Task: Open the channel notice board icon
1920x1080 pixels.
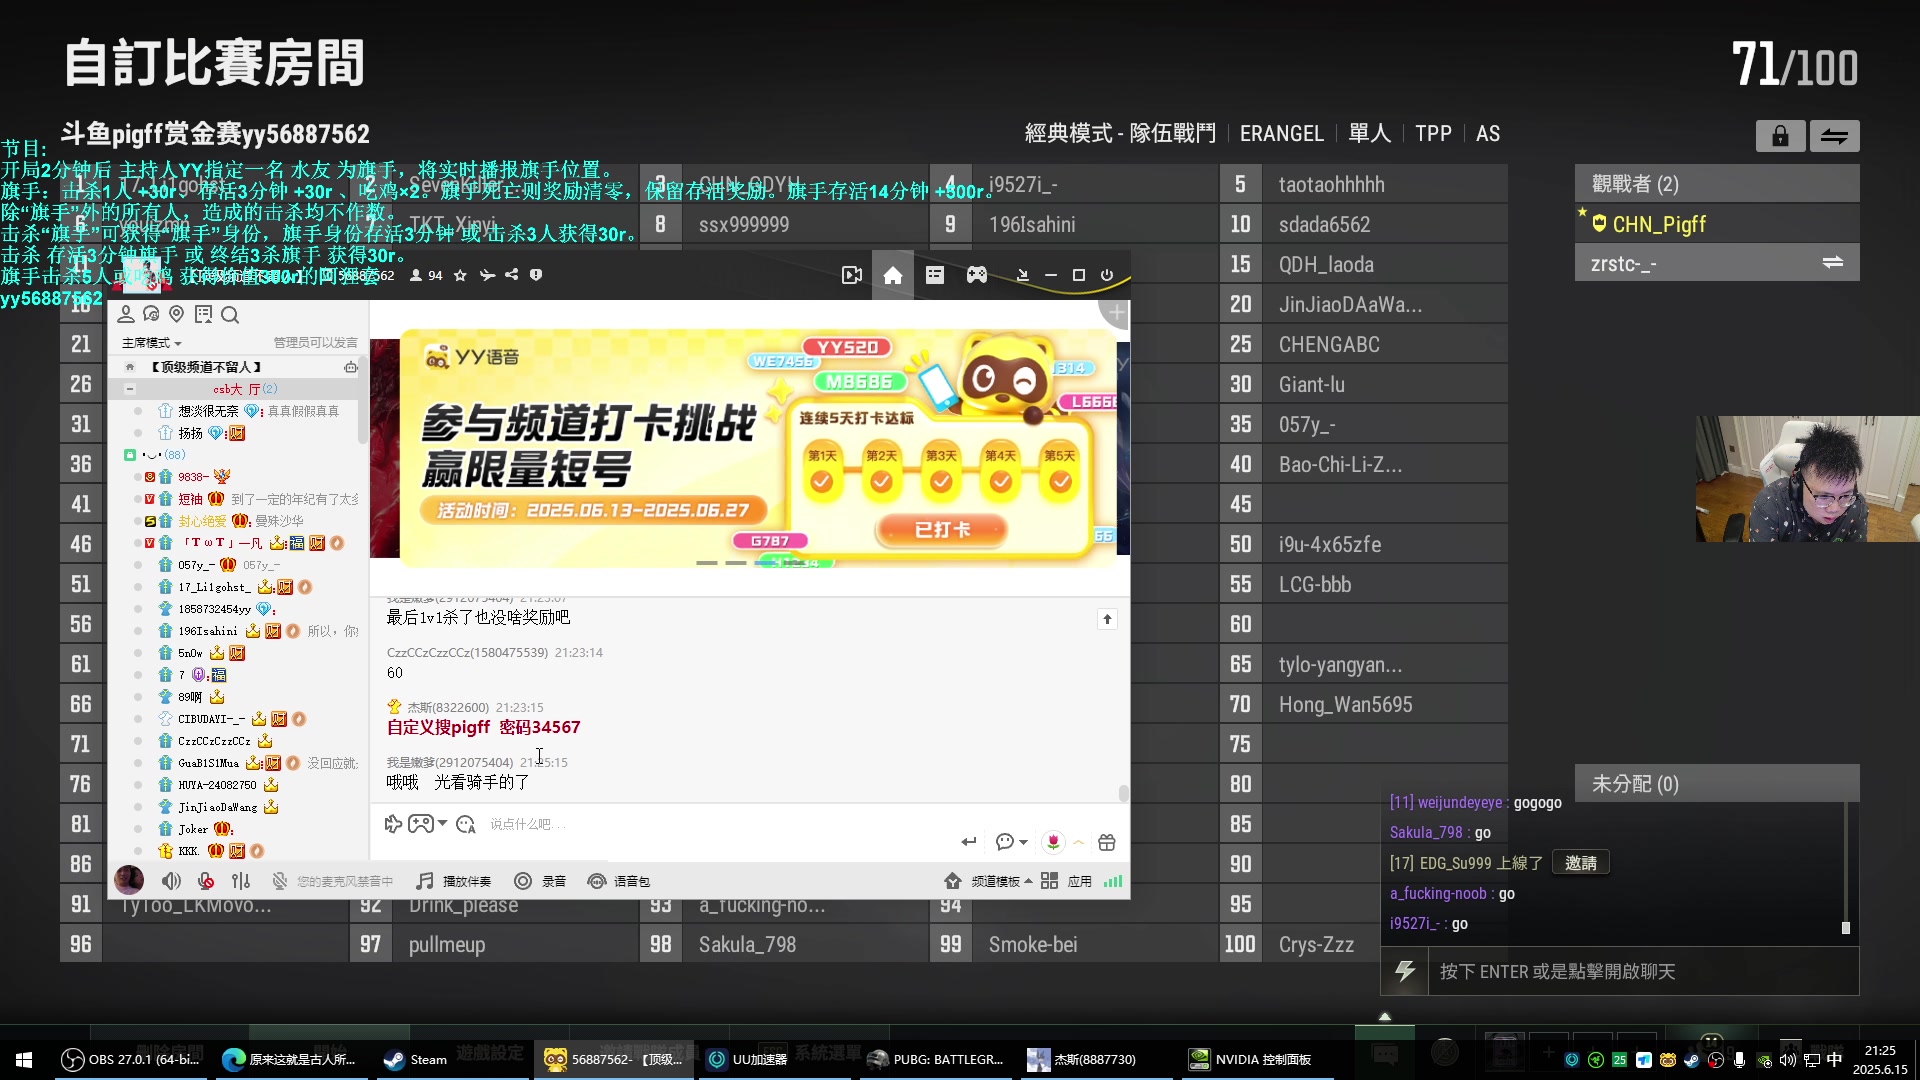Action: (x=203, y=315)
